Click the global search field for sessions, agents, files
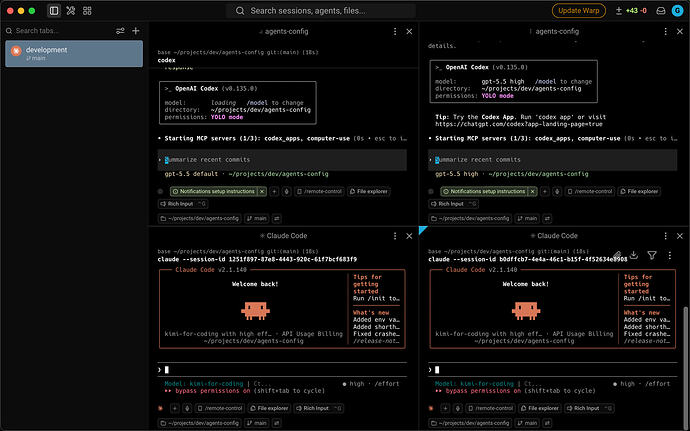Image resolution: width=690 pixels, height=431 pixels. [x=321, y=11]
